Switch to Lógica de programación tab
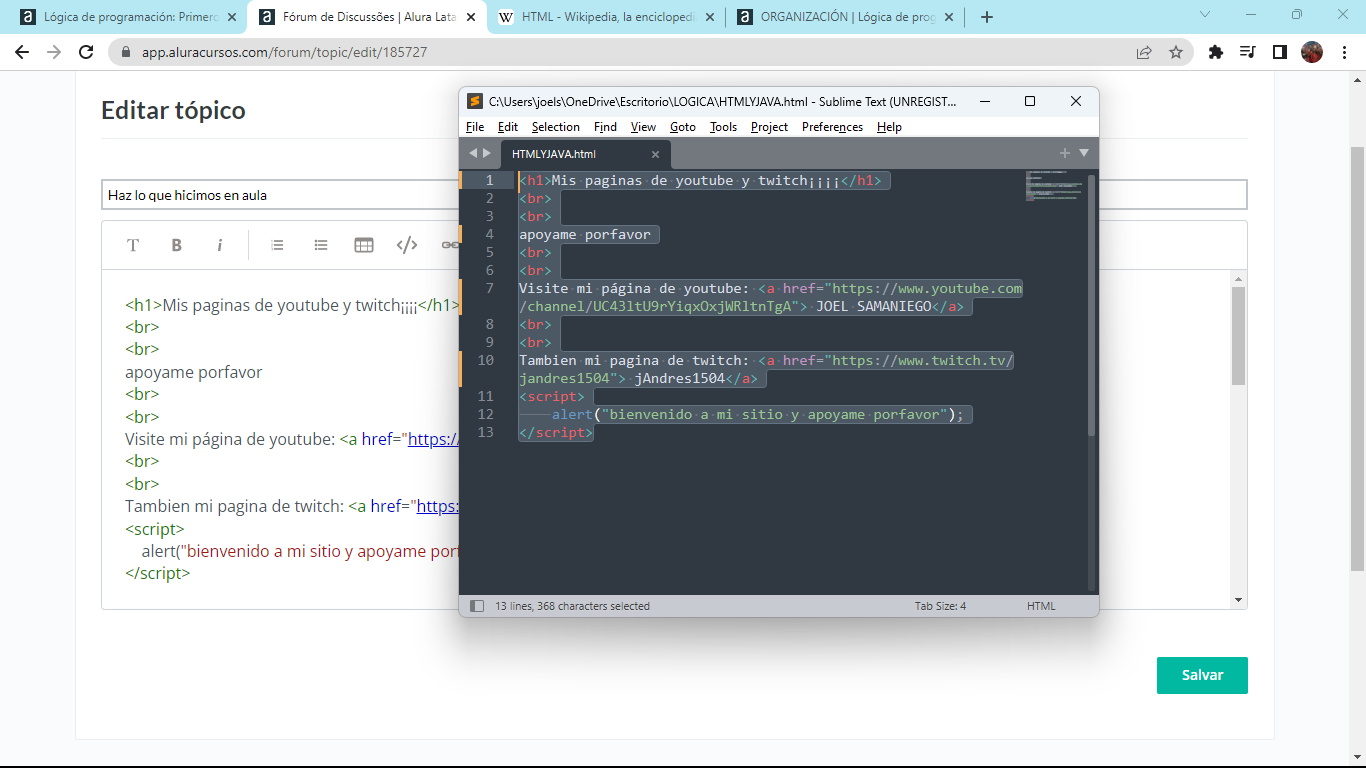This screenshot has width=1366, height=768. (129, 17)
